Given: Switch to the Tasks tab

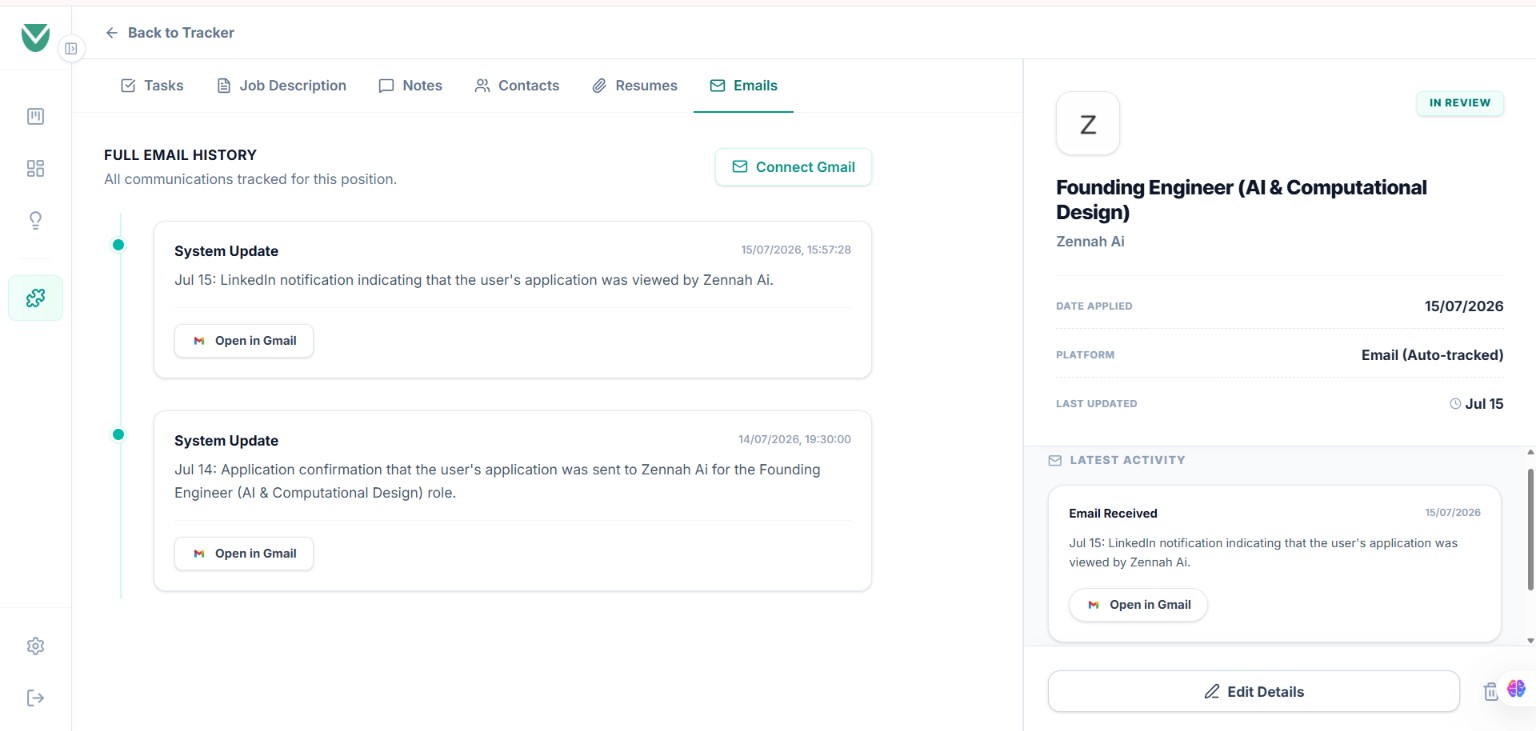Looking at the screenshot, I should [x=152, y=85].
